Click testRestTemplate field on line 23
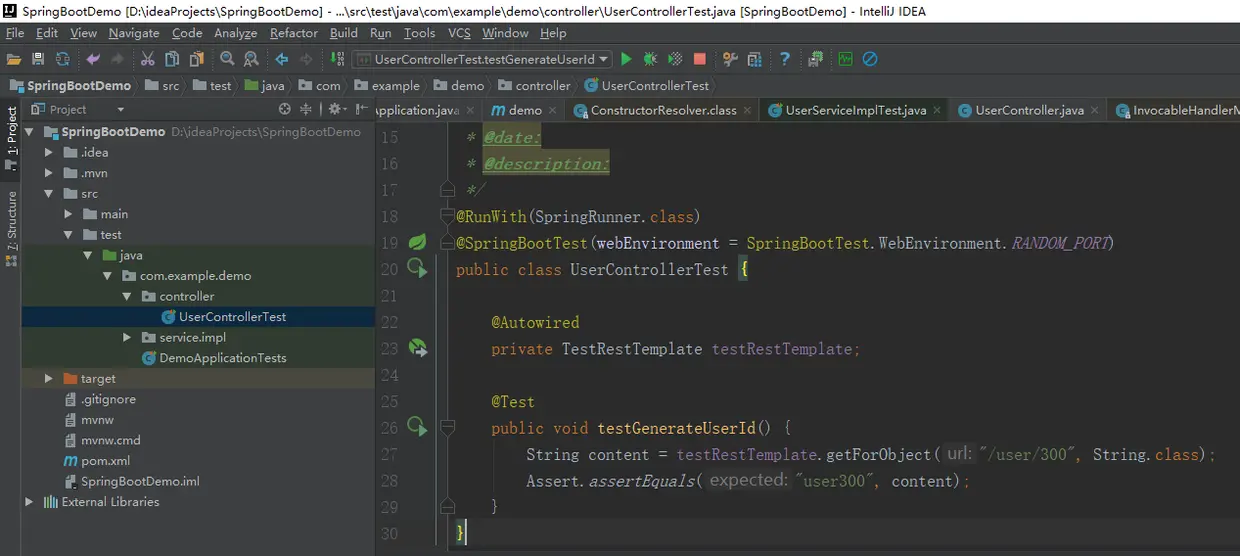 (781, 349)
